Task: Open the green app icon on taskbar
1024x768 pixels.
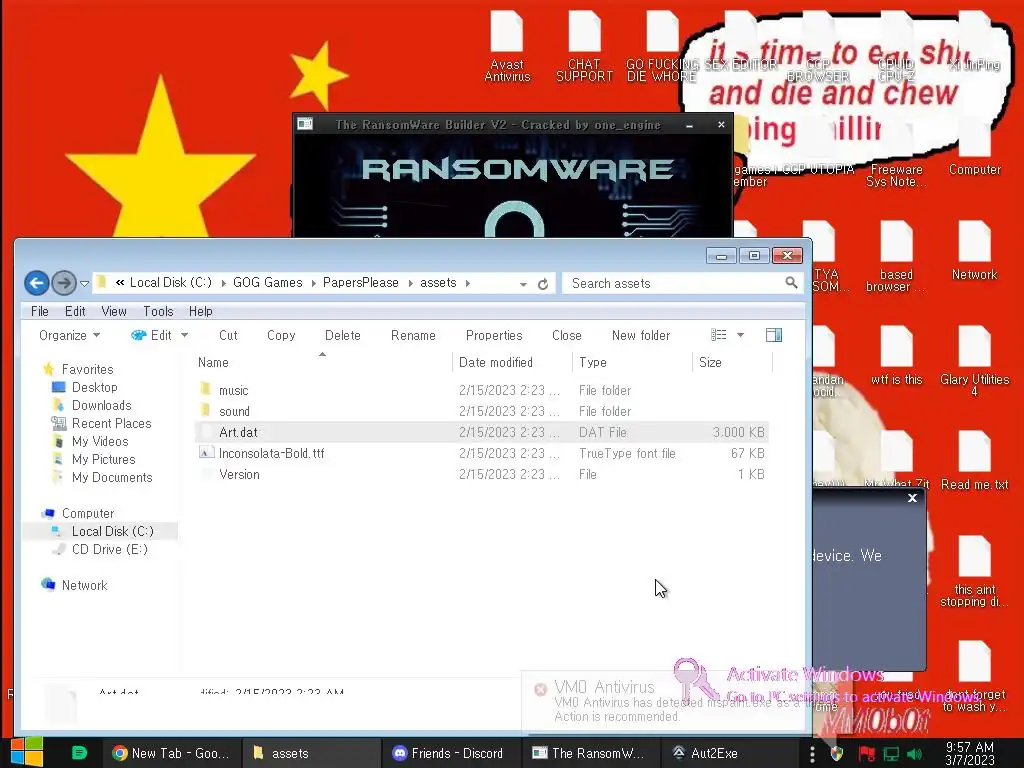Action: tap(79, 753)
